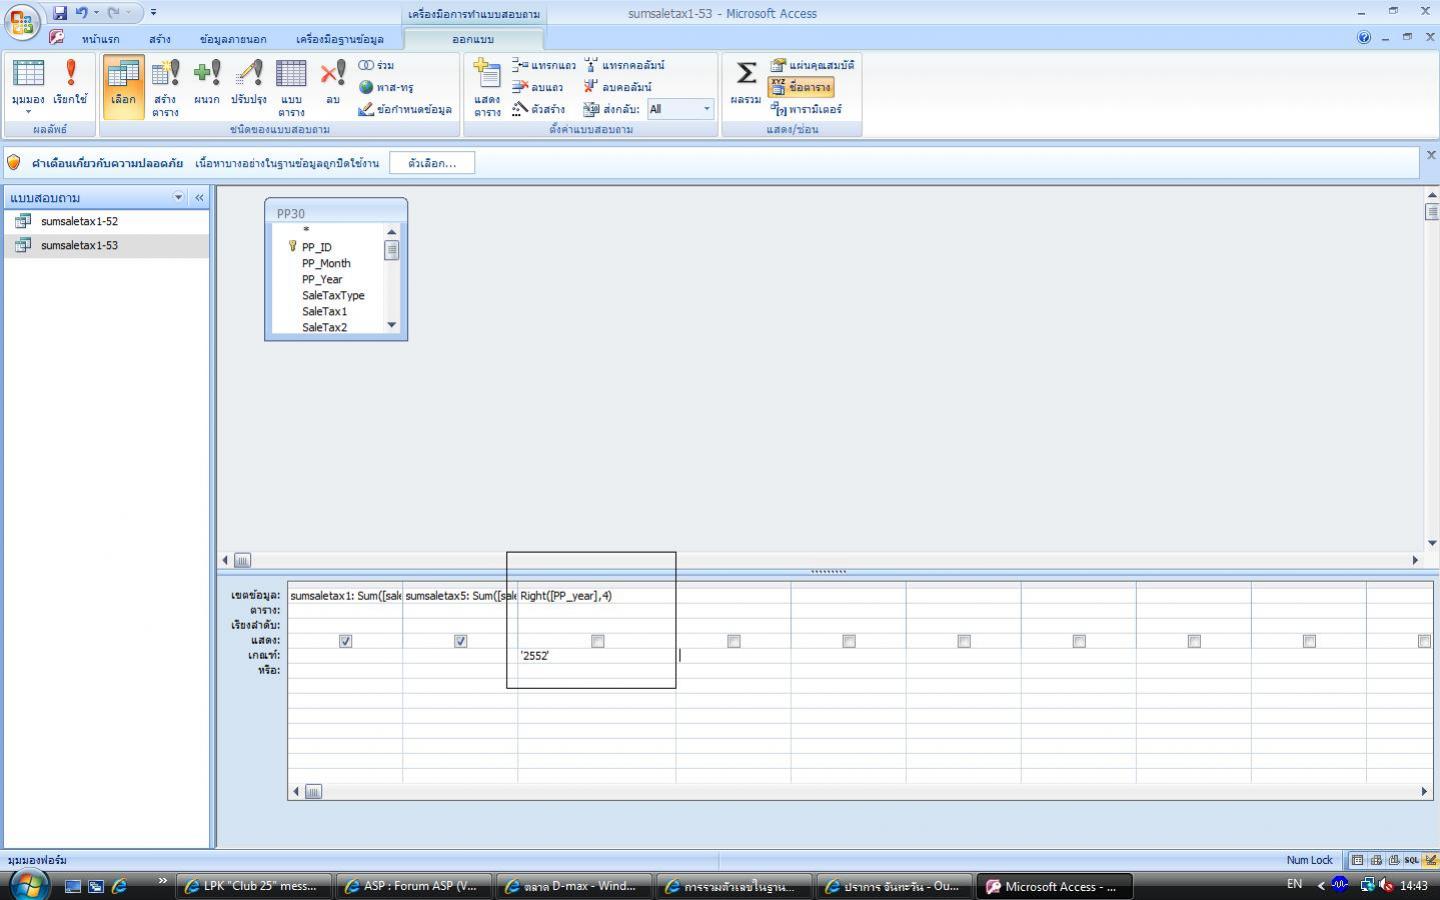Open navigation pane category dropdown
The image size is (1440, 900).
click(178, 197)
